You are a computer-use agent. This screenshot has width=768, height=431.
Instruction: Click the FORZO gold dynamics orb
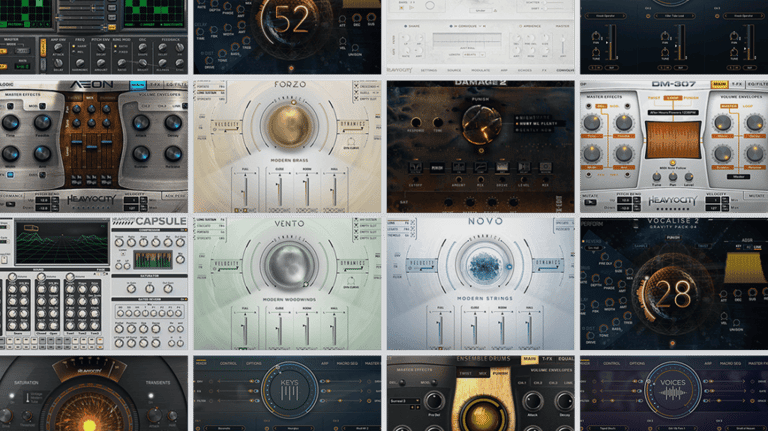point(289,125)
